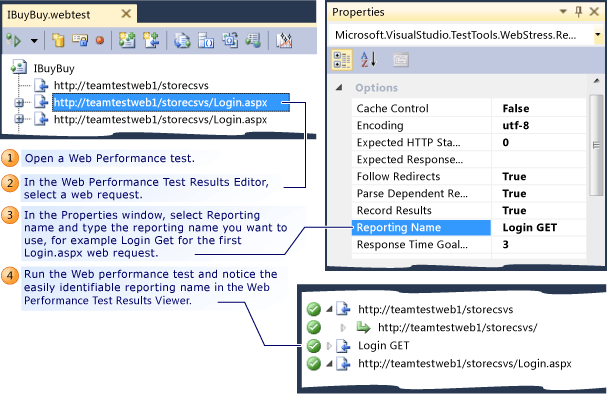Click the green pass icon beside Login GET
The image size is (607, 394).
[314, 346]
